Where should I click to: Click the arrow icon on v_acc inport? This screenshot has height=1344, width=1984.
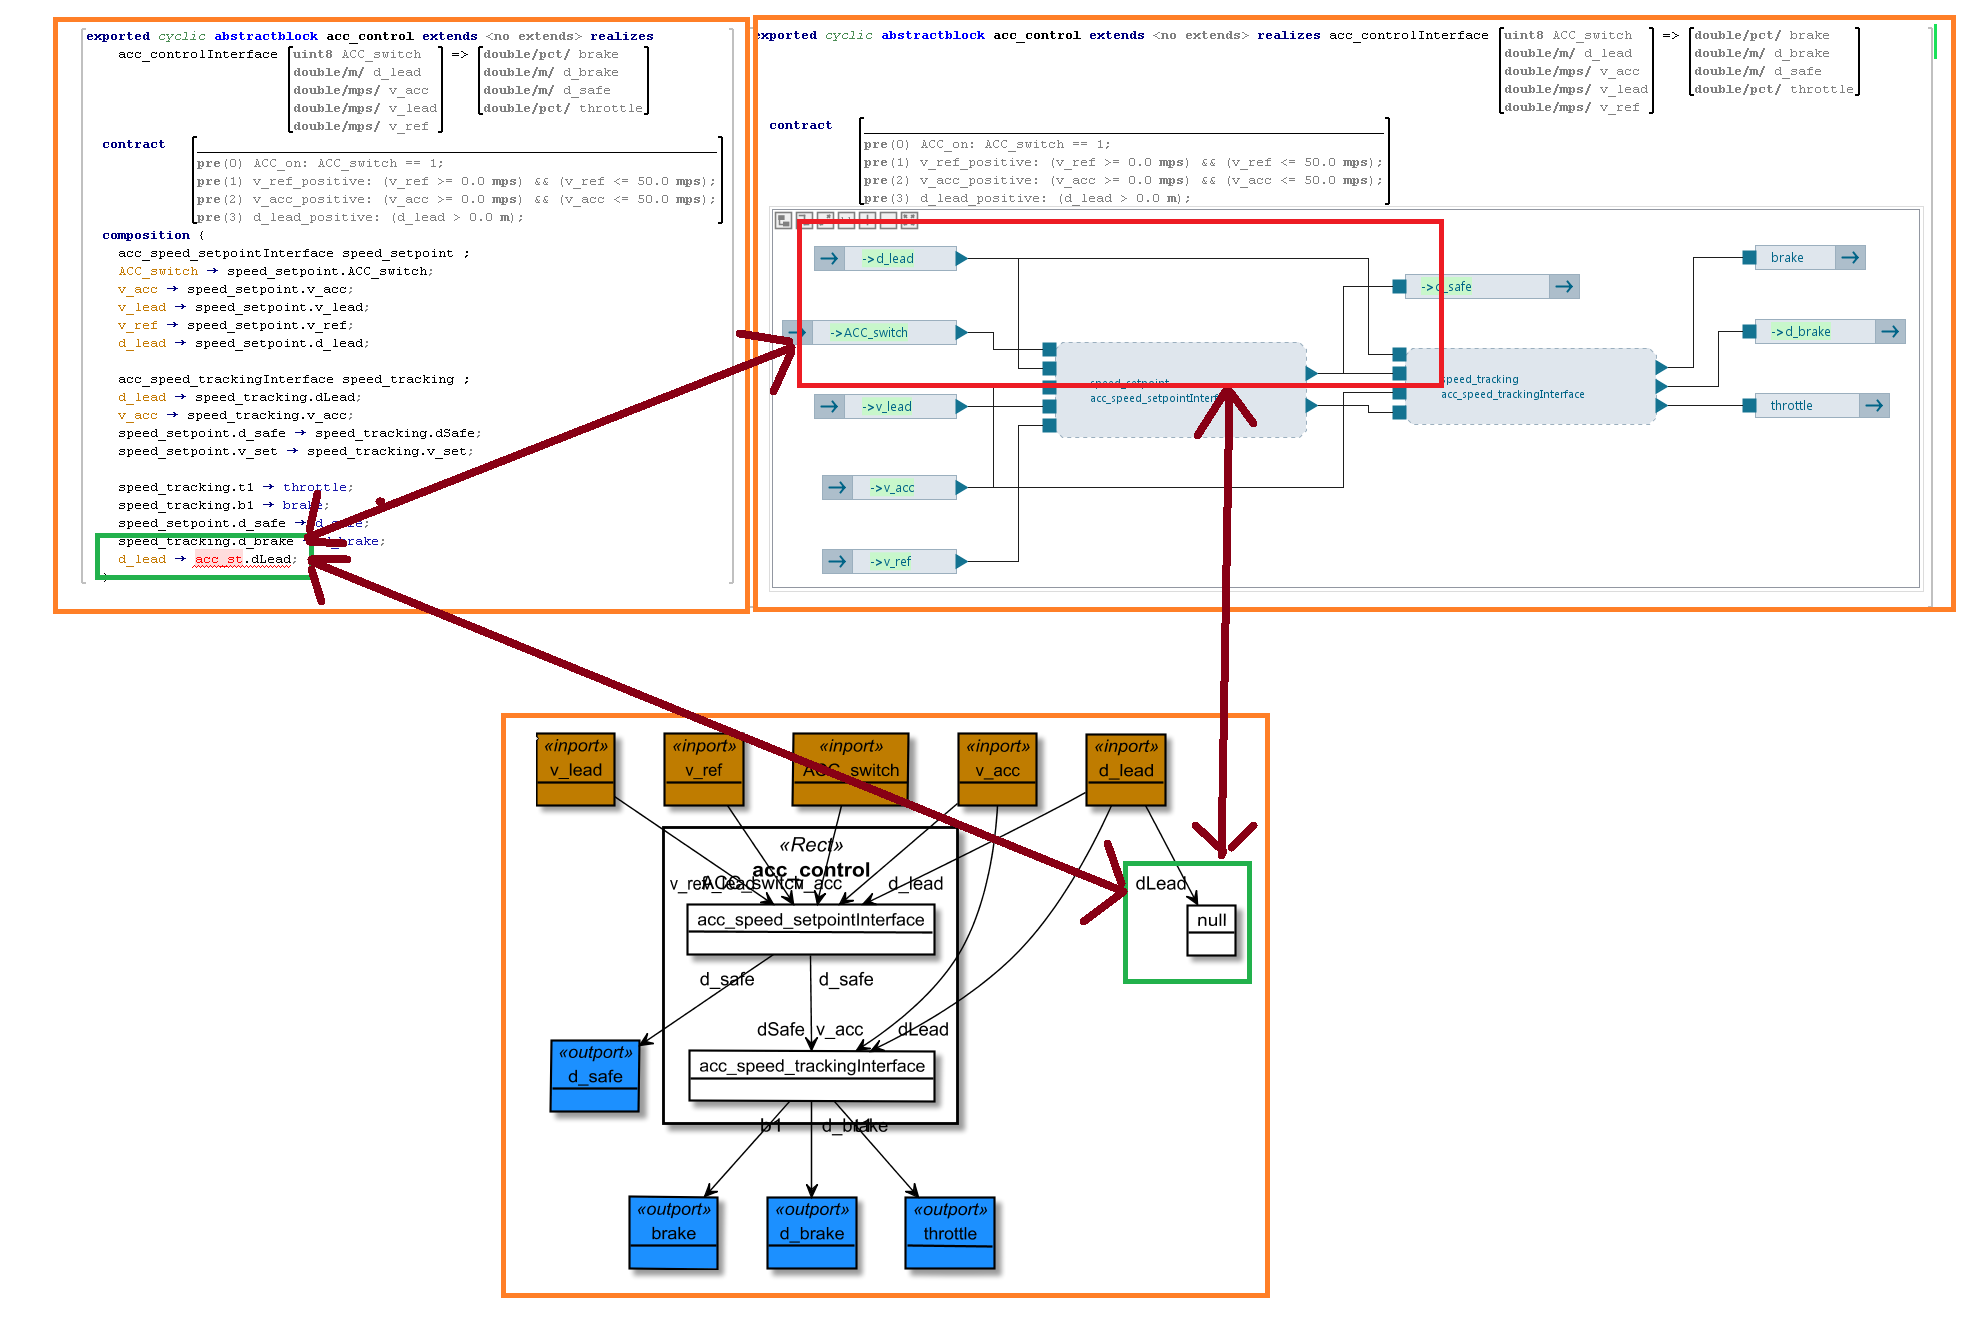coord(837,487)
